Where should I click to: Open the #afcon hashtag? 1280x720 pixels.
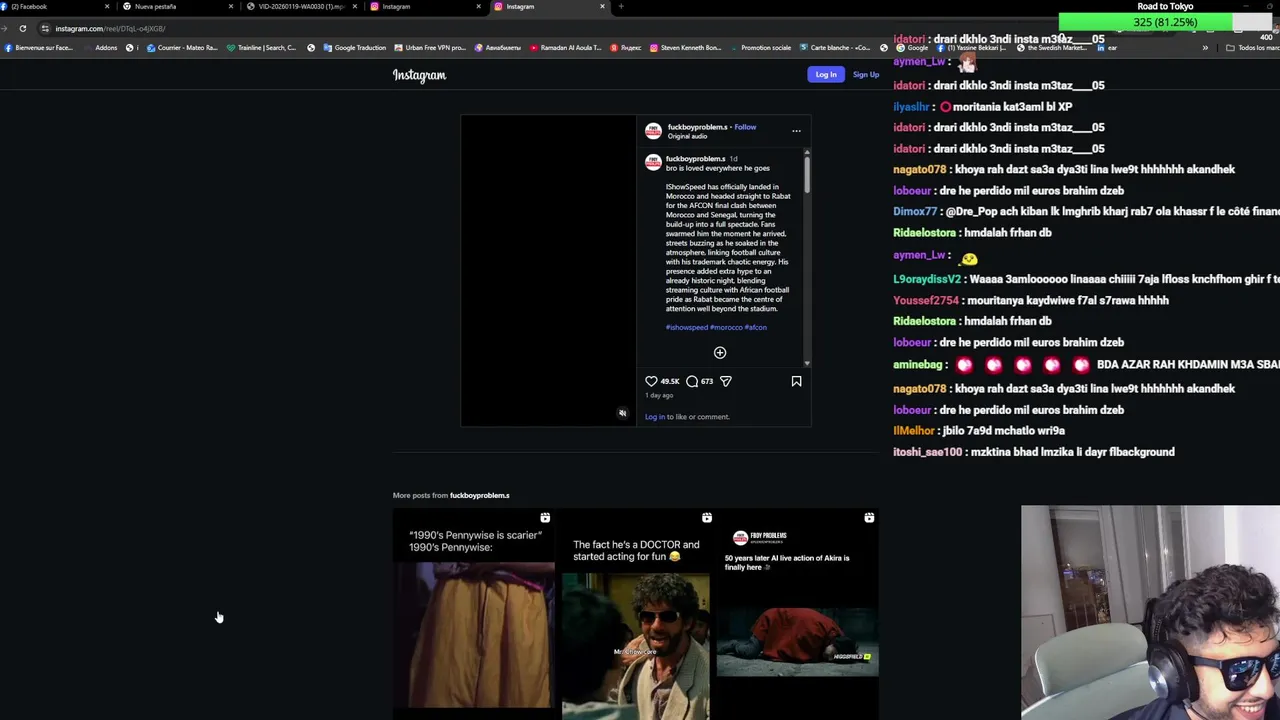tap(756, 327)
